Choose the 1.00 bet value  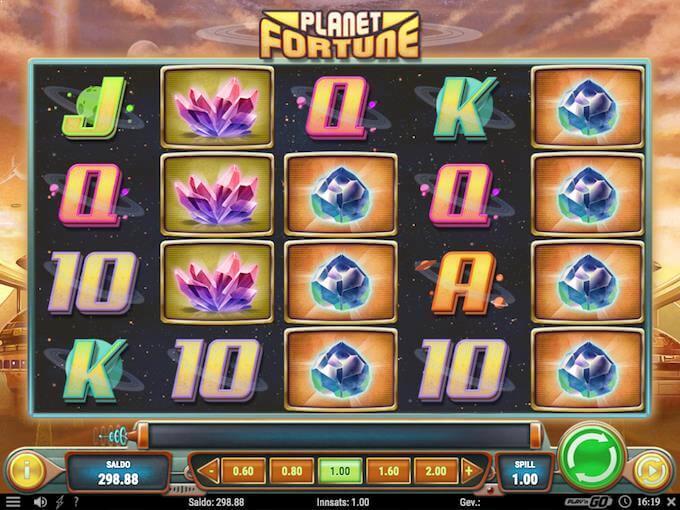tap(340, 471)
